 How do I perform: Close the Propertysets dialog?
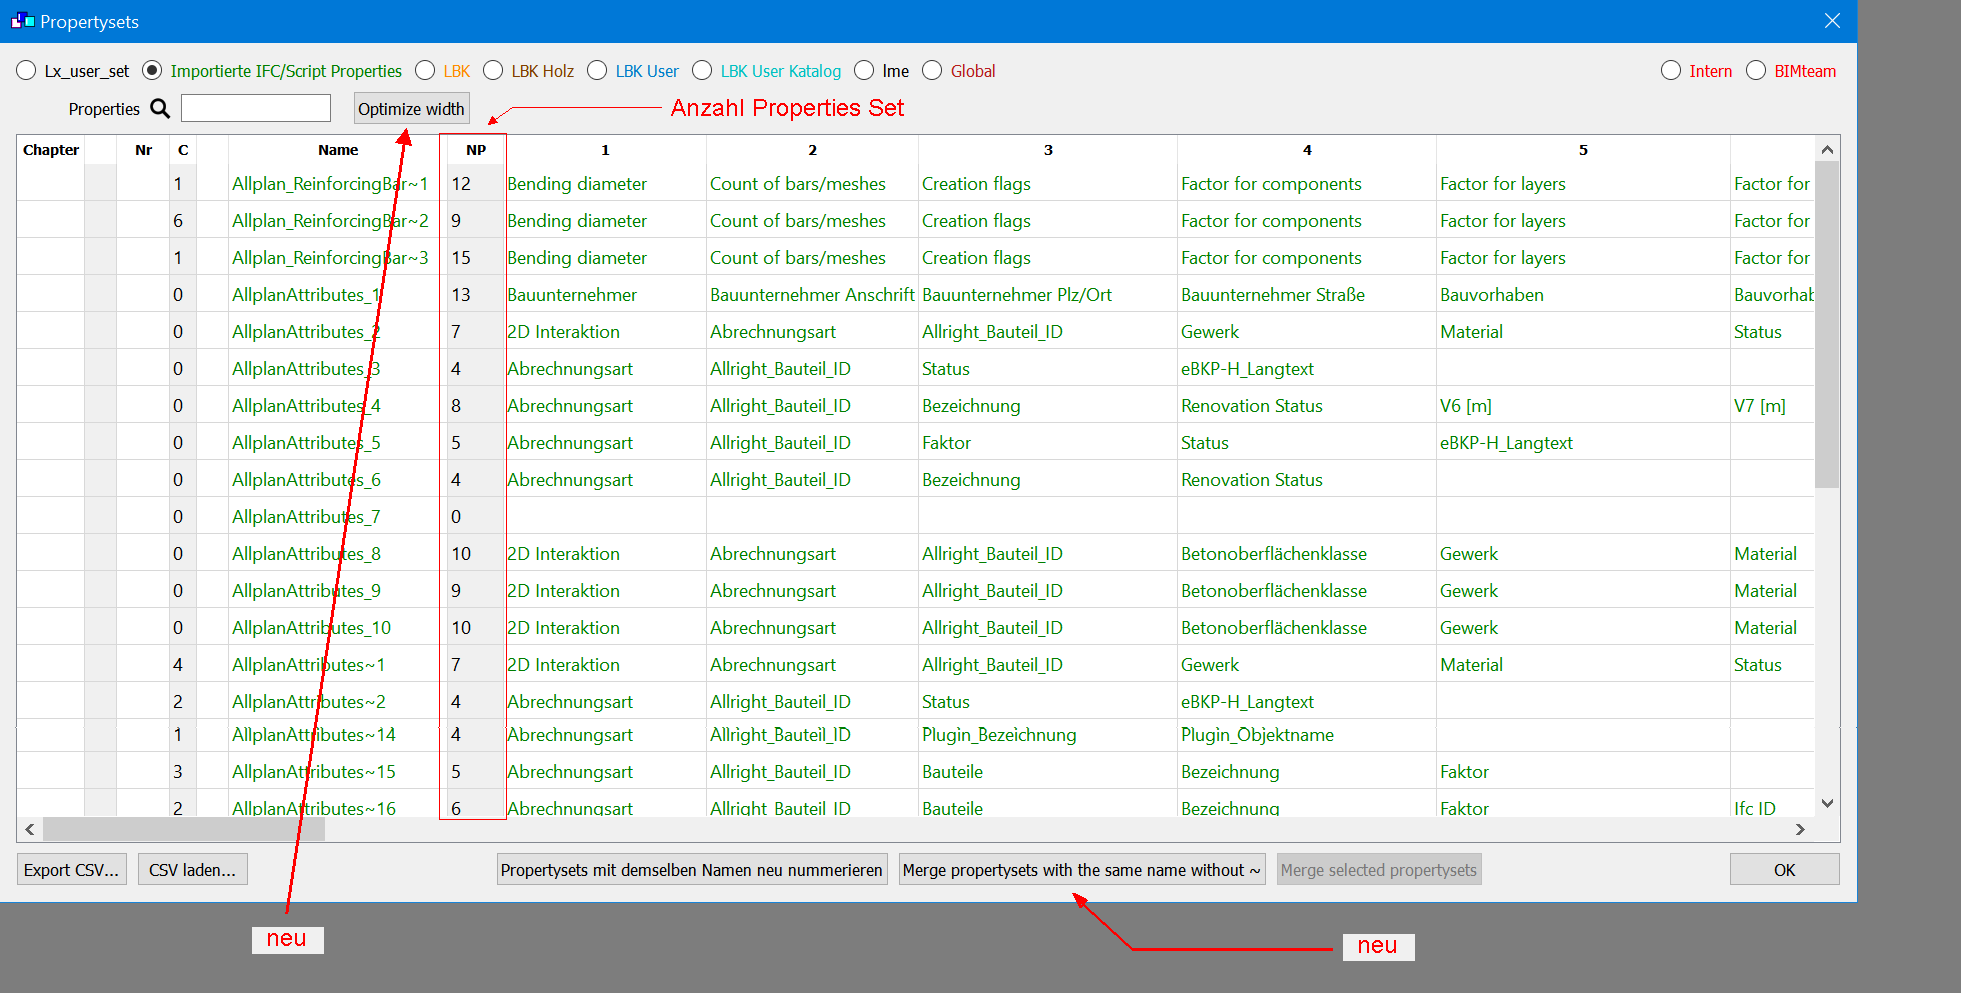tap(1832, 21)
